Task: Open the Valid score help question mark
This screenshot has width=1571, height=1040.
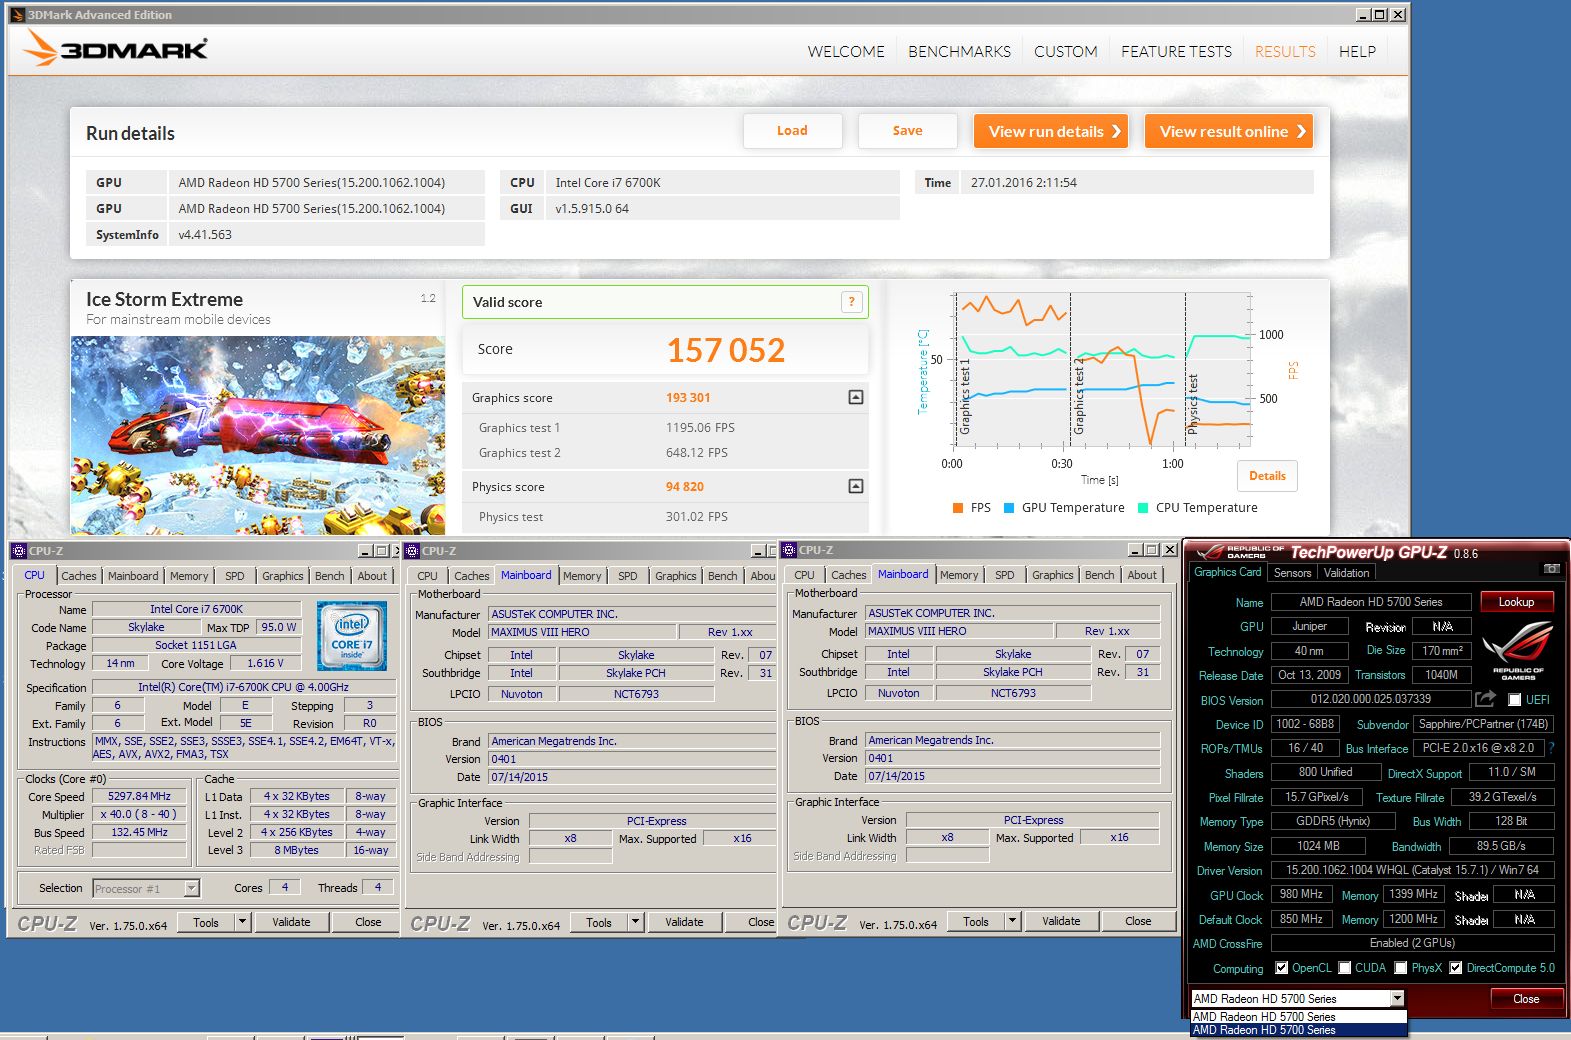Action: 852,302
